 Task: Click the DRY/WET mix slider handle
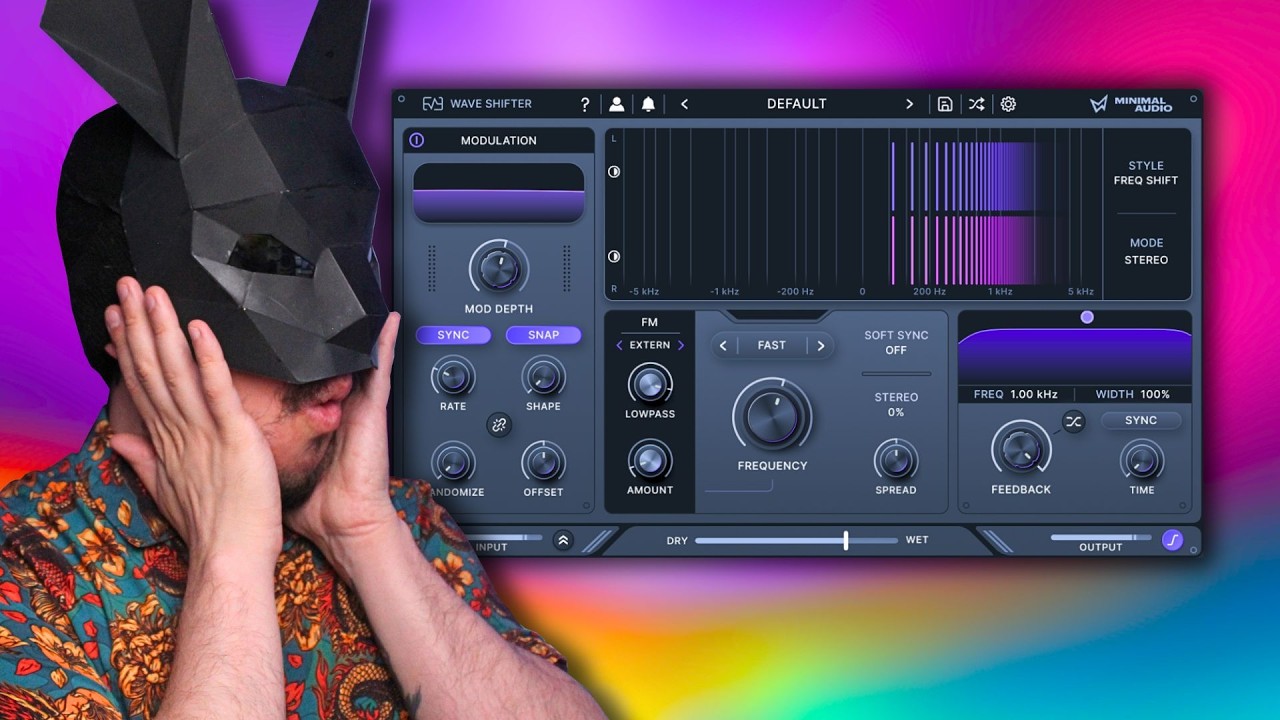(846, 540)
